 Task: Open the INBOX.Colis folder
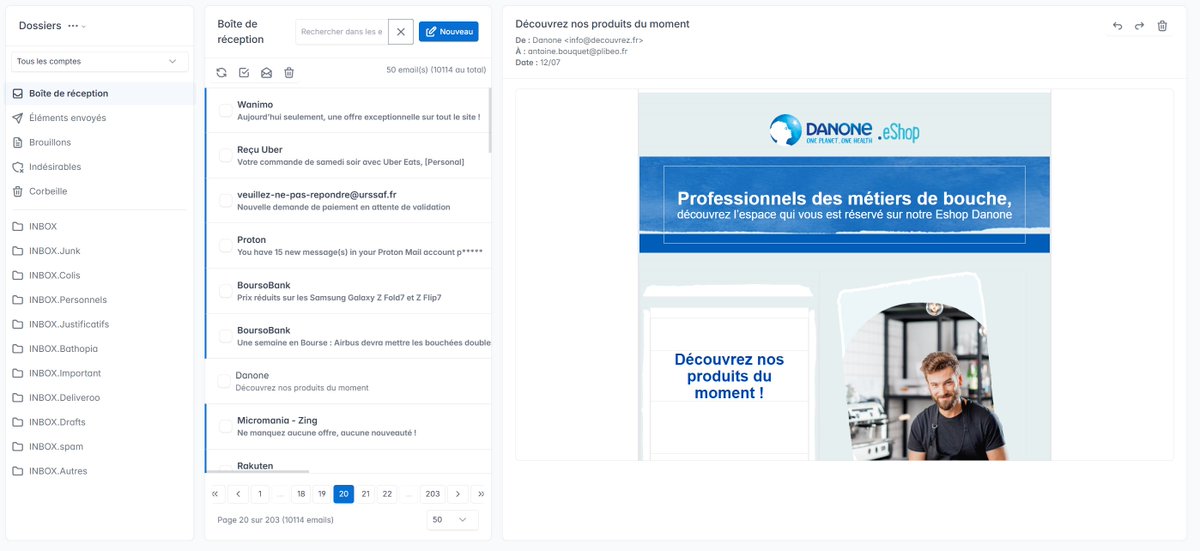point(100,275)
